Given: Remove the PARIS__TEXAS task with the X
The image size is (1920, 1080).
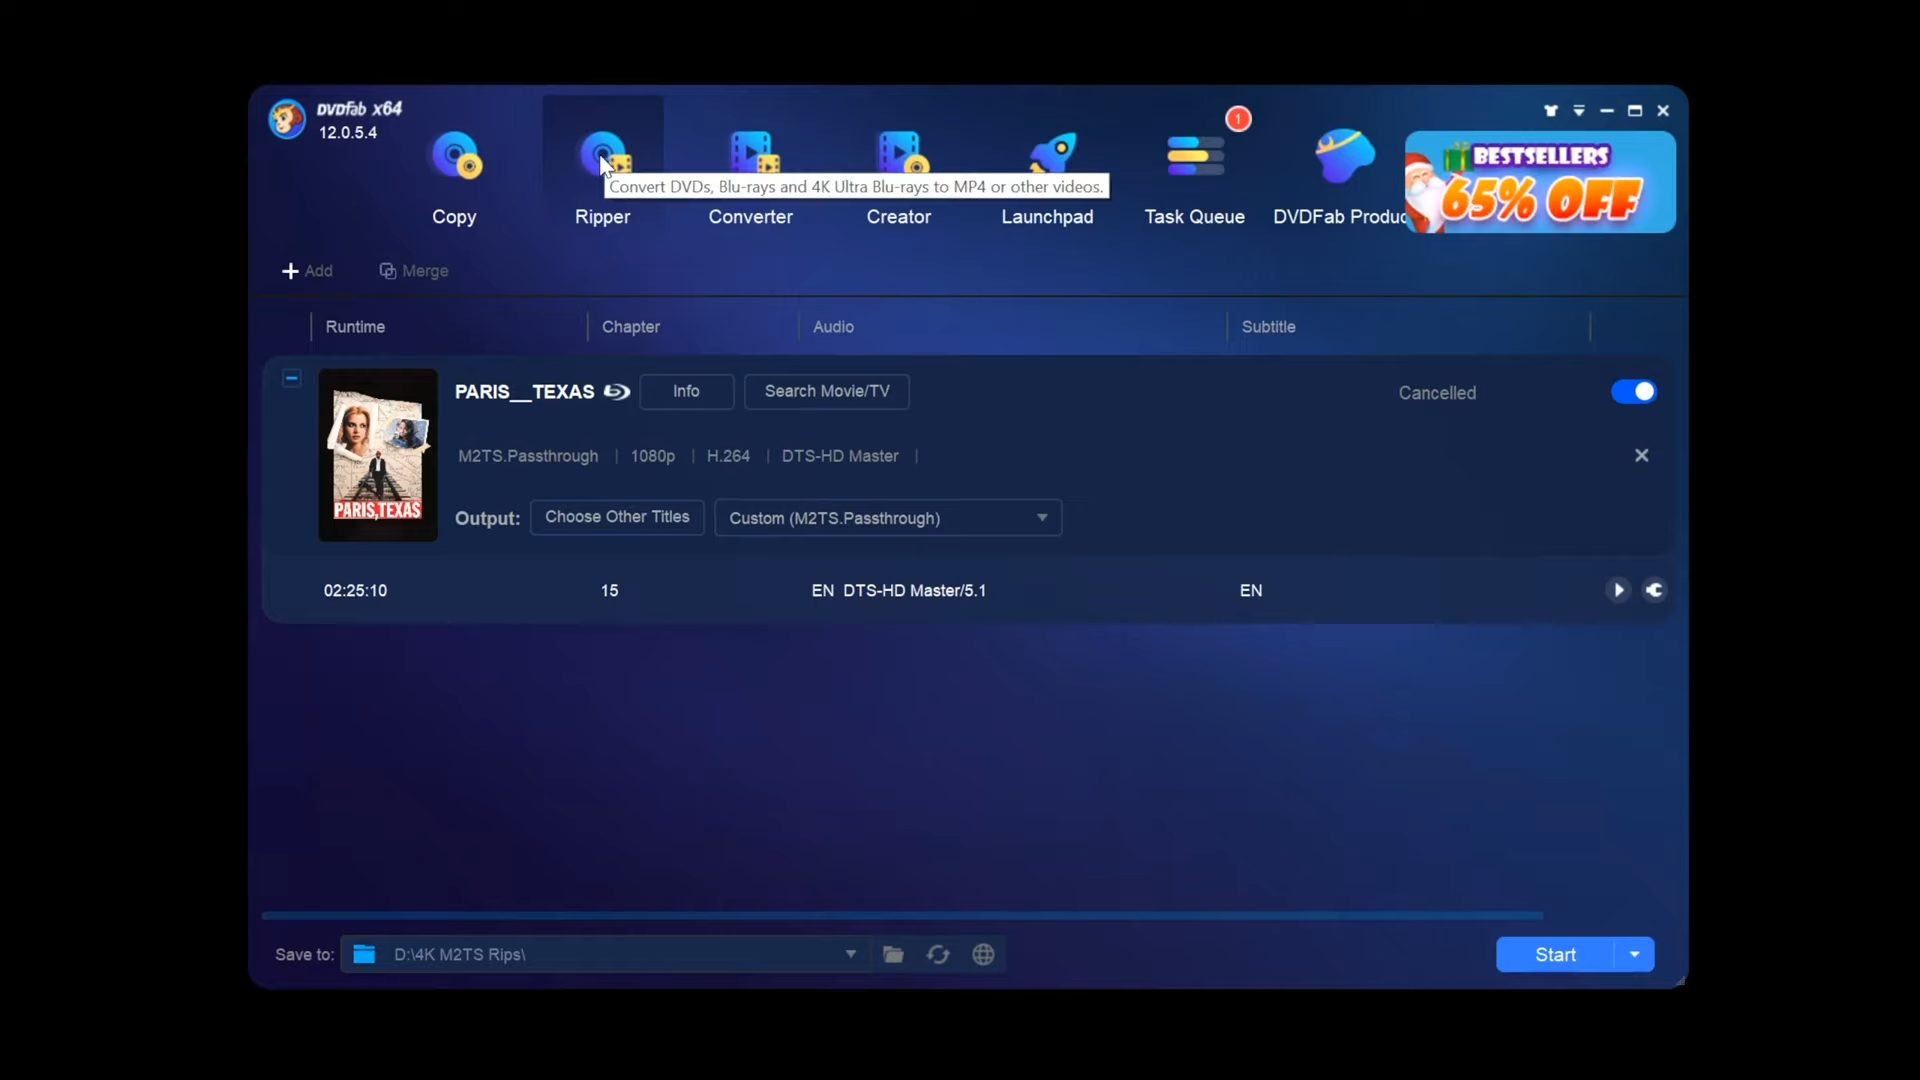Looking at the screenshot, I should (1642, 455).
